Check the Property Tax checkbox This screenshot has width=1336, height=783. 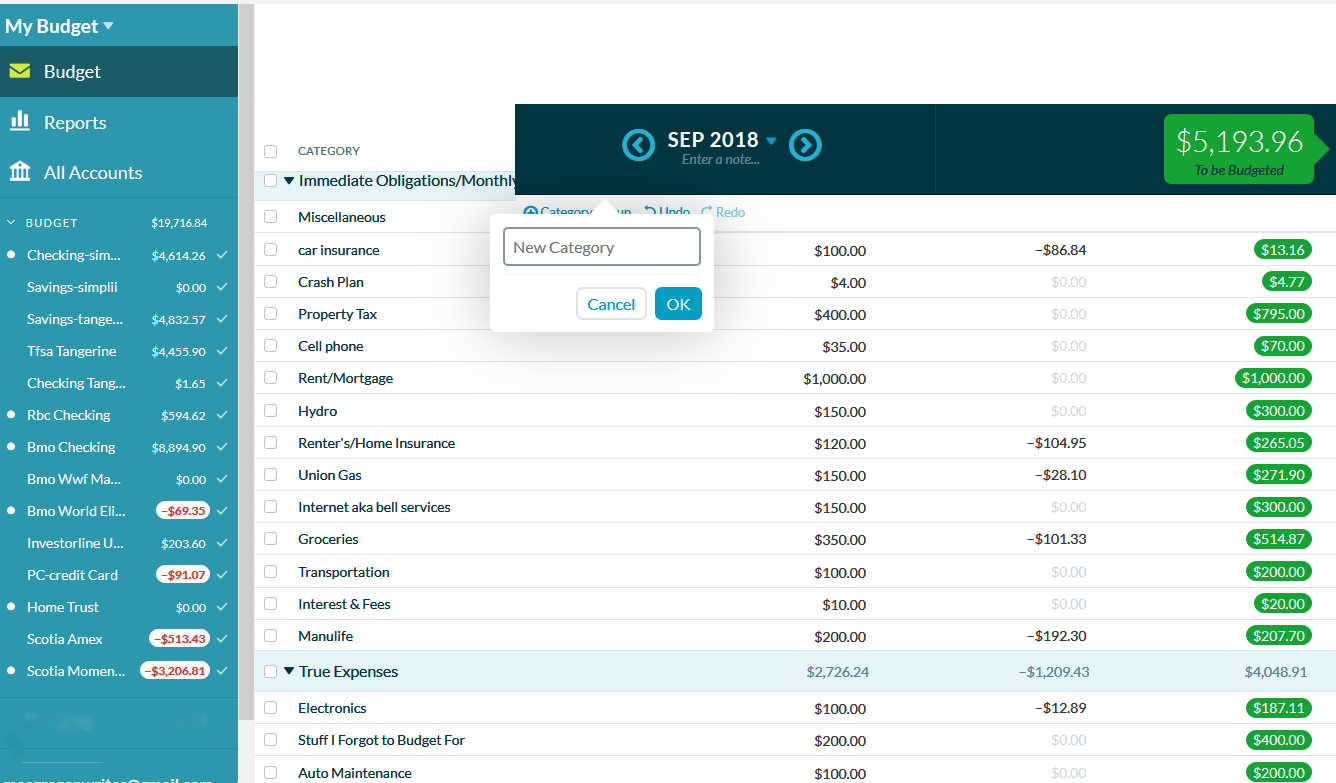point(271,314)
